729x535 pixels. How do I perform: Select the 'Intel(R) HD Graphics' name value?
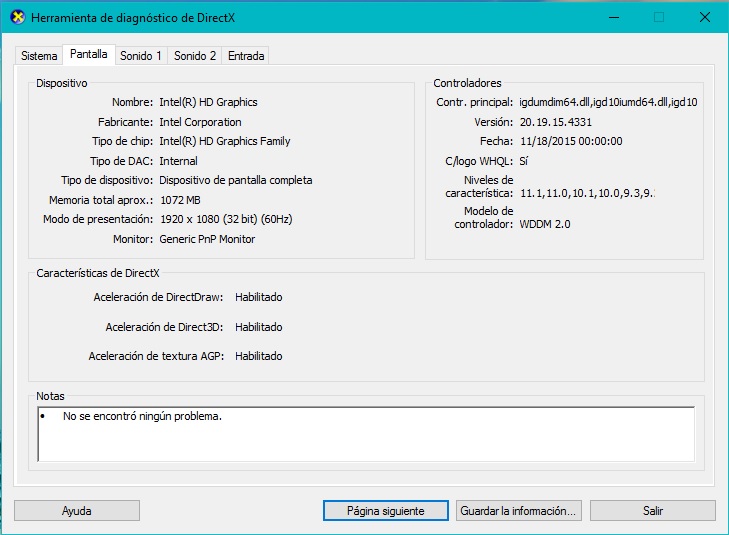click(x=208, y=102)
